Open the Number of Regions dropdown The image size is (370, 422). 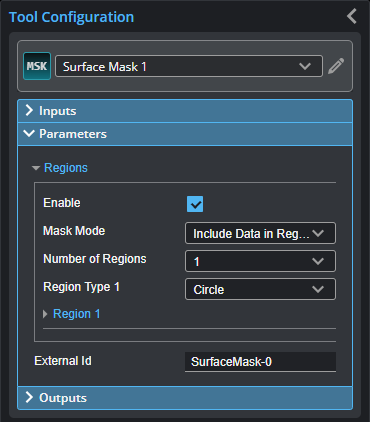click(x=260, y=261)
